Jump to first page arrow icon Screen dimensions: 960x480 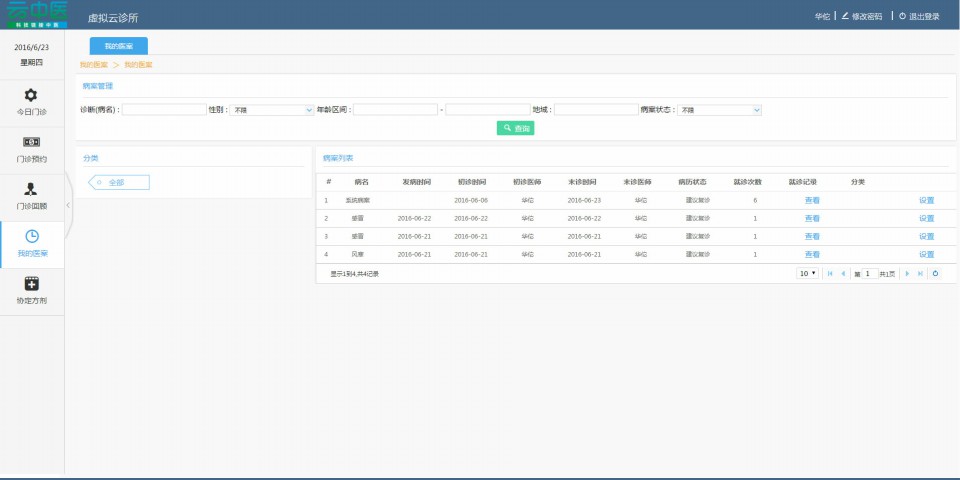click(x=829, y=273)
